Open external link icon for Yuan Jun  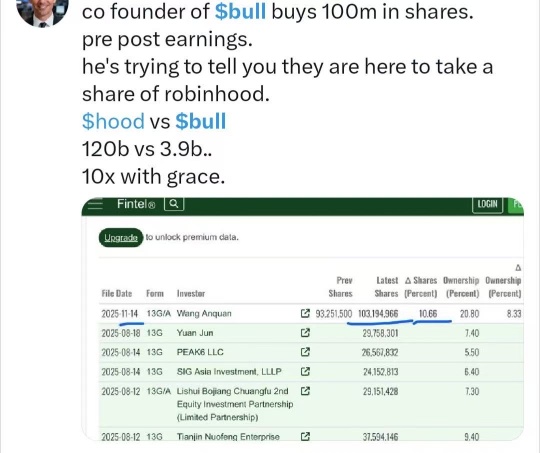pyautogui.click(x=305, y=333)
